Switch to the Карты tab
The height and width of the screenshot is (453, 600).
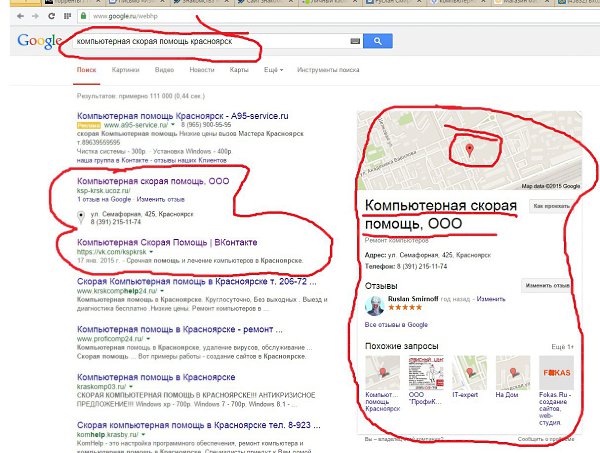click(x=239, y=70)
